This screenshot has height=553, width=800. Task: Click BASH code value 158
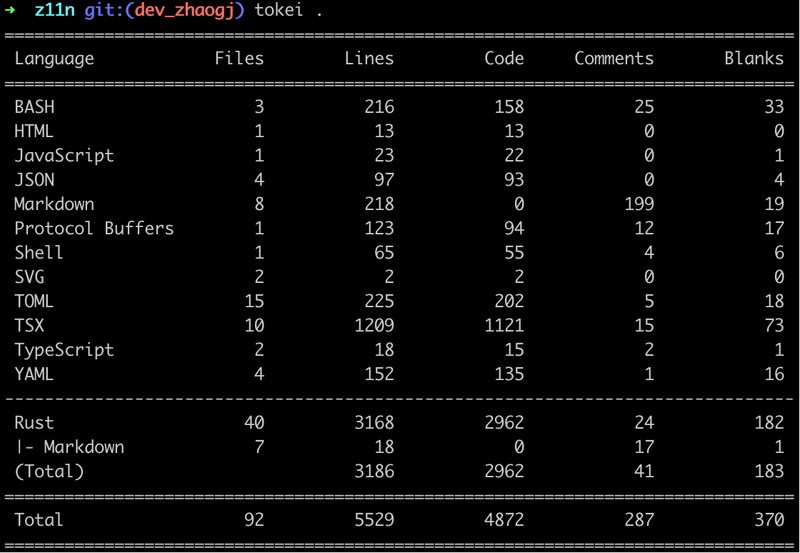click(x=509, y=107)
